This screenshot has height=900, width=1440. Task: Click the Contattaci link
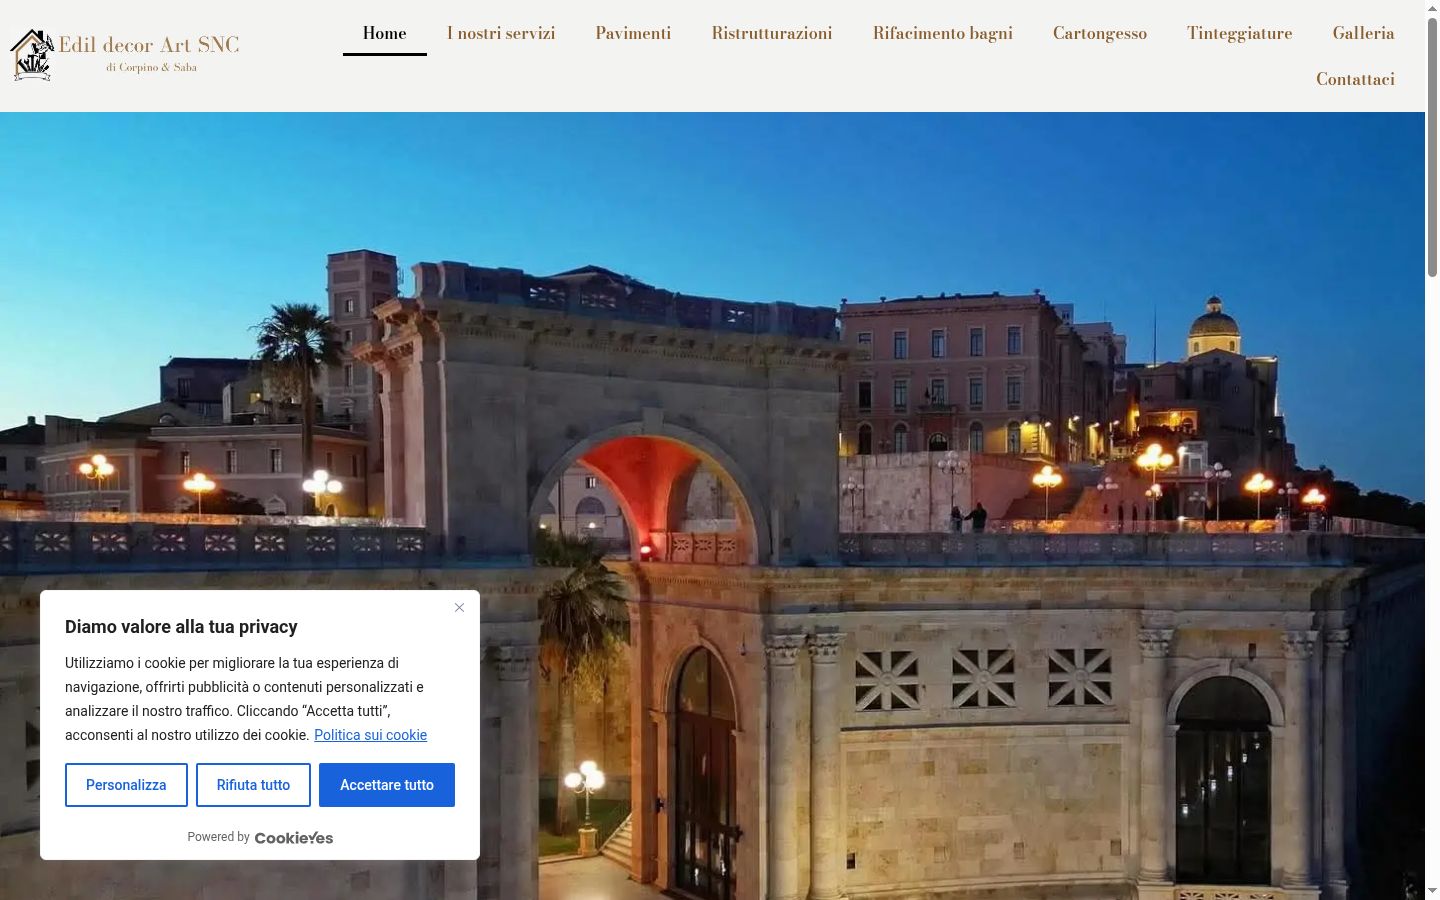(x=1355, y=79)
